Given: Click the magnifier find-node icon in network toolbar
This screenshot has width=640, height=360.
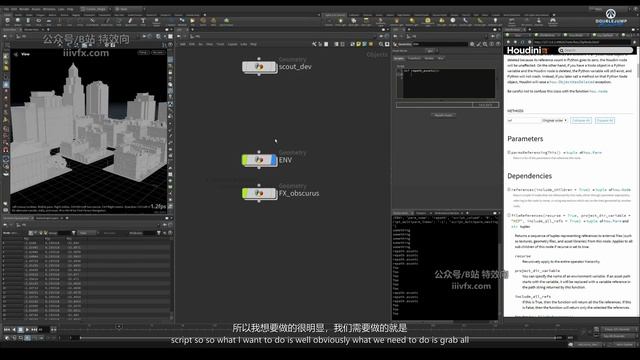Looking at the screenshot, I should point(381,44).
